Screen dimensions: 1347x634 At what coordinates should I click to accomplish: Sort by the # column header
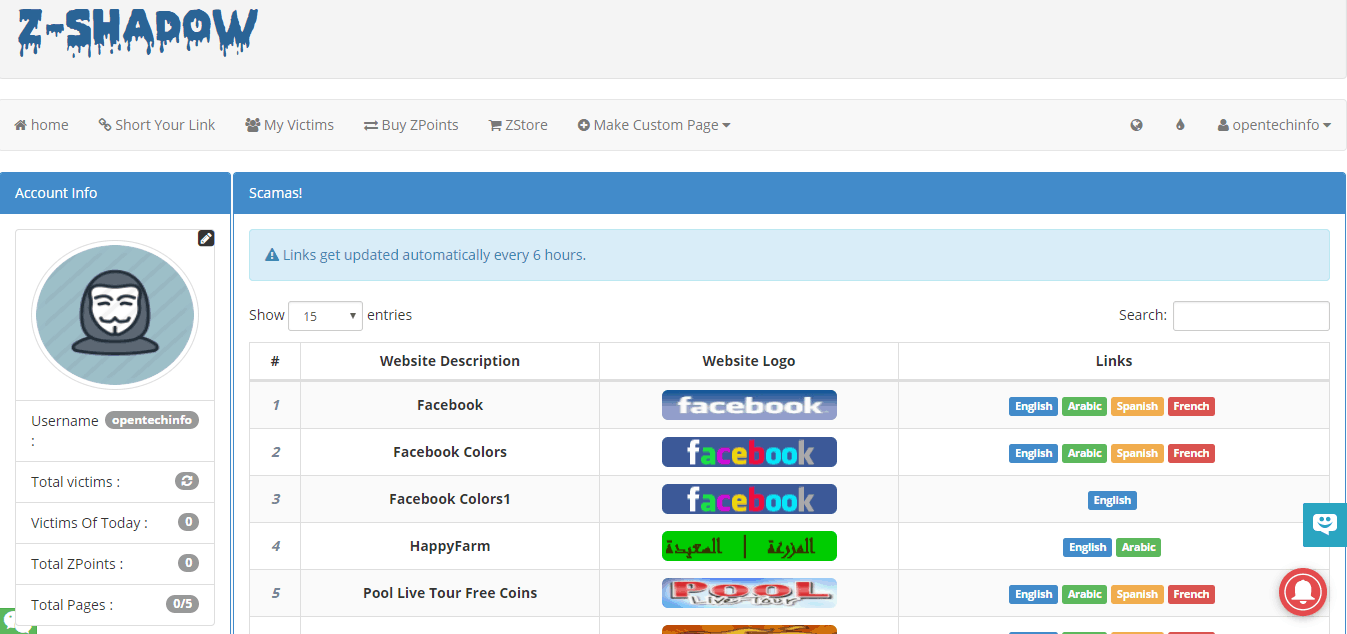pos(275,361)
